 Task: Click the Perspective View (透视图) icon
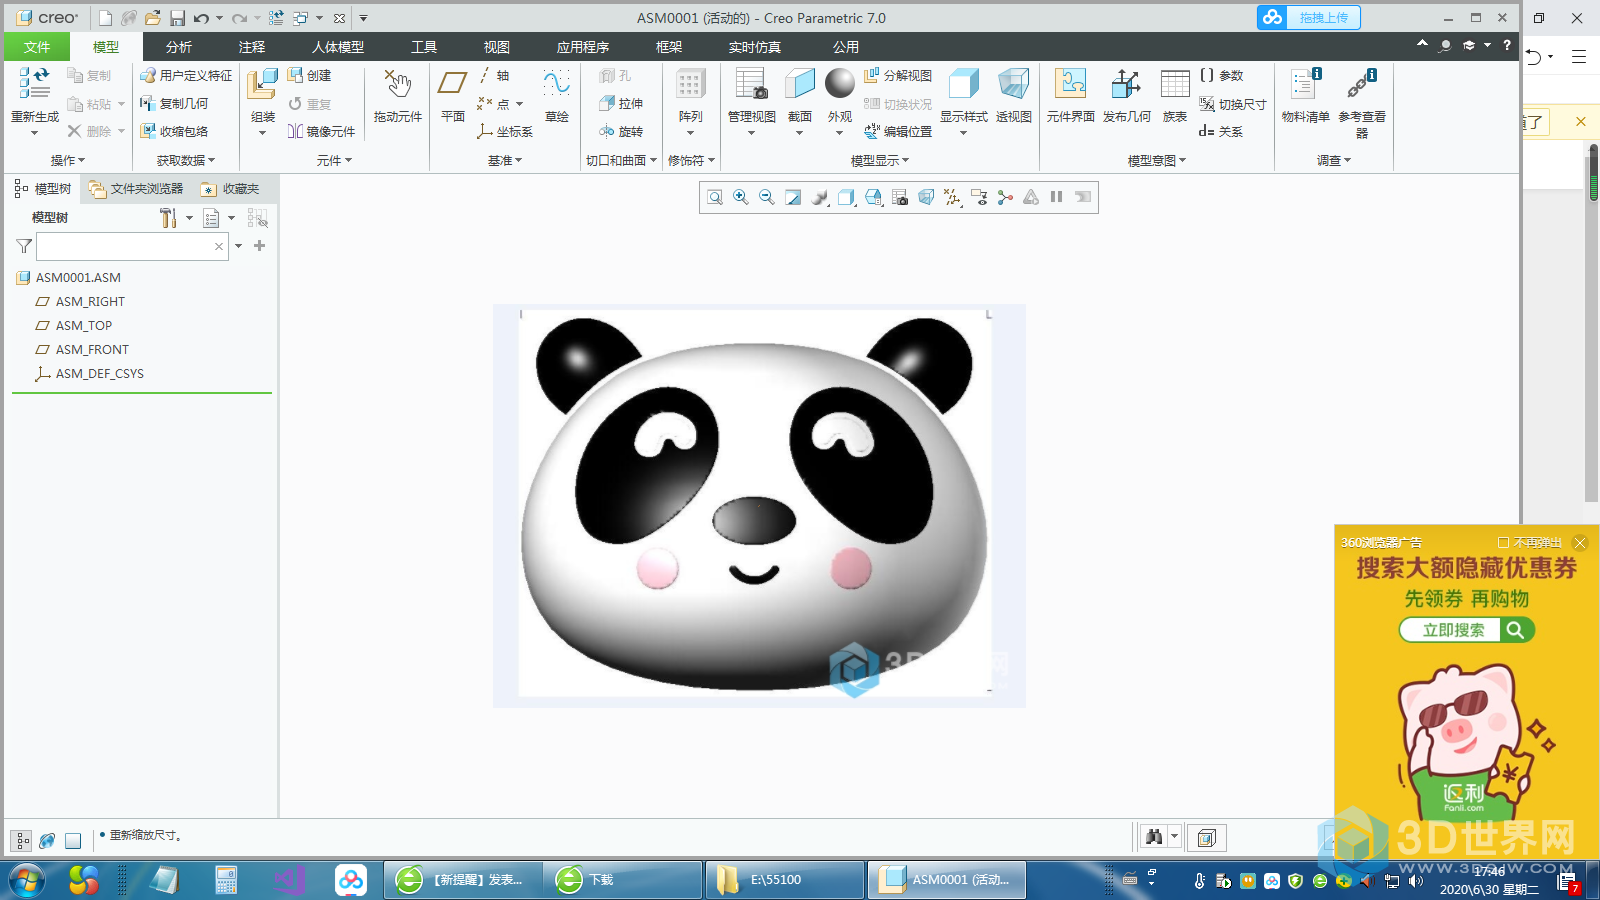(x=1013, y=84)
